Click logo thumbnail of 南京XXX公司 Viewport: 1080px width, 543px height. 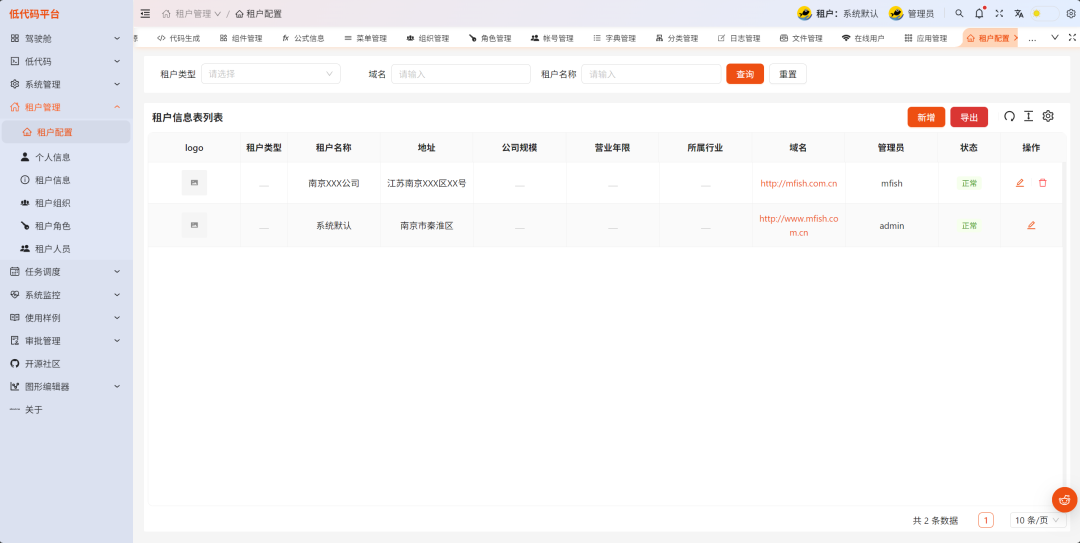point(194,183)
